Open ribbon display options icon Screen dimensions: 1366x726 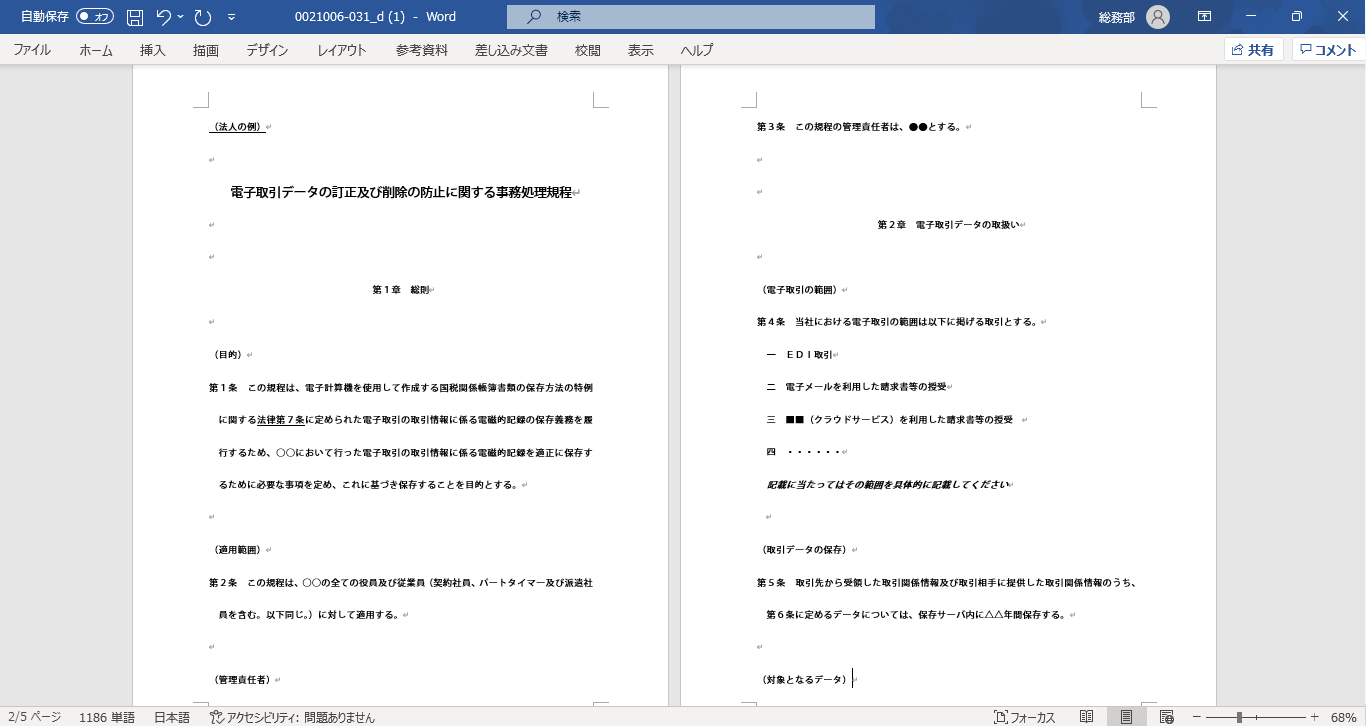(x=1205, y=17)
